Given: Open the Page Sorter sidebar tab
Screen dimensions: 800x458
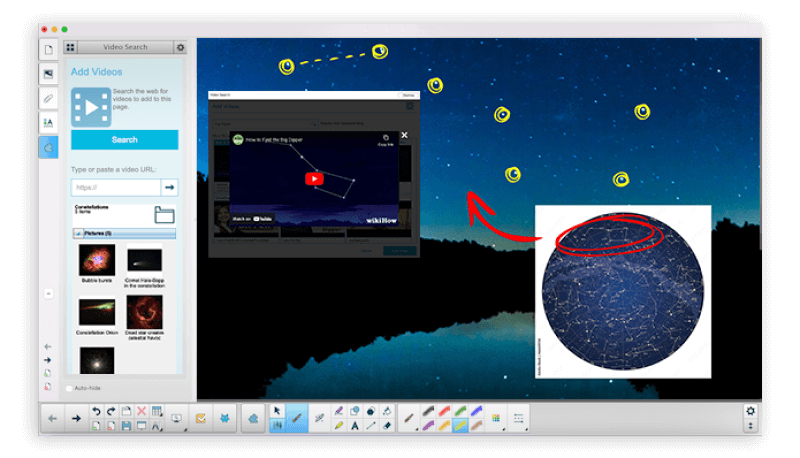Looking at the screenshot, I should 48,50.
